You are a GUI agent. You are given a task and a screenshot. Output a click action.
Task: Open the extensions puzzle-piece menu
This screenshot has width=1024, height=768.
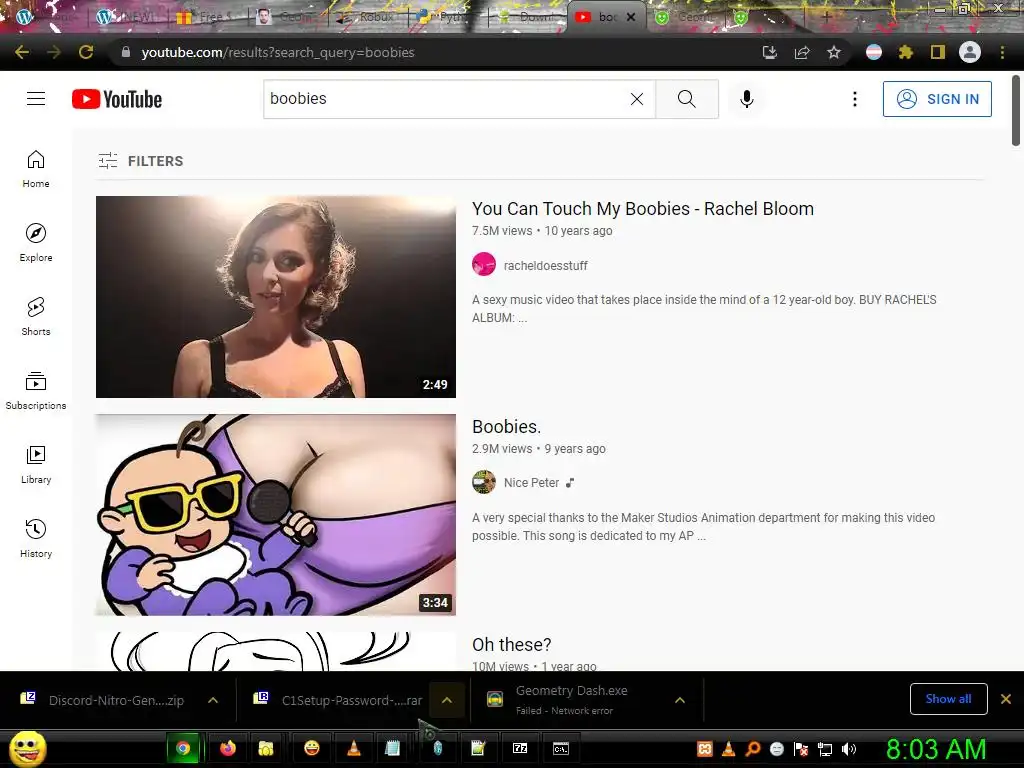point(905,52)
